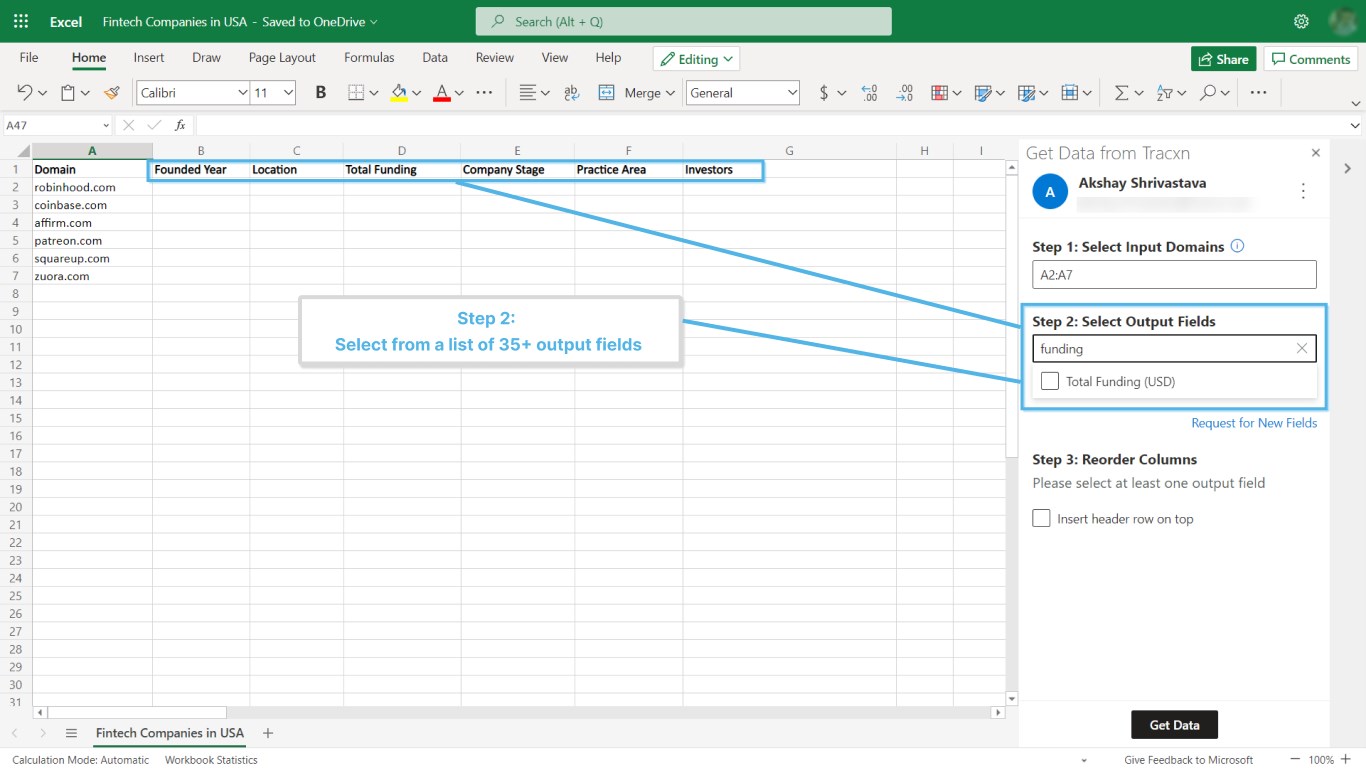This screenshot has width=1366, height=768.
Task: Toggle Wrap Text
Action: [x=572, y=93]
